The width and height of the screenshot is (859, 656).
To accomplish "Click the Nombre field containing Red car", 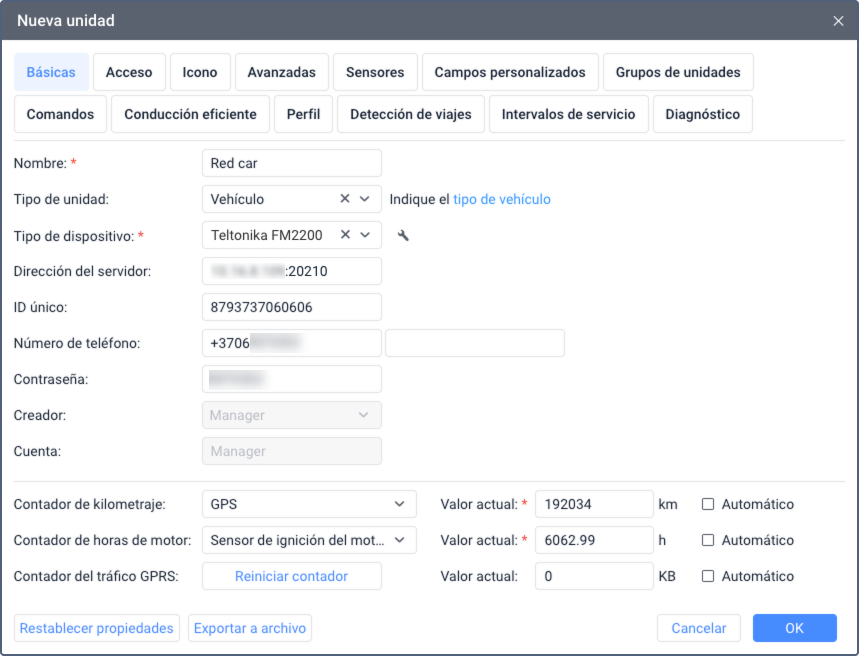I will (x=291, y=163).
